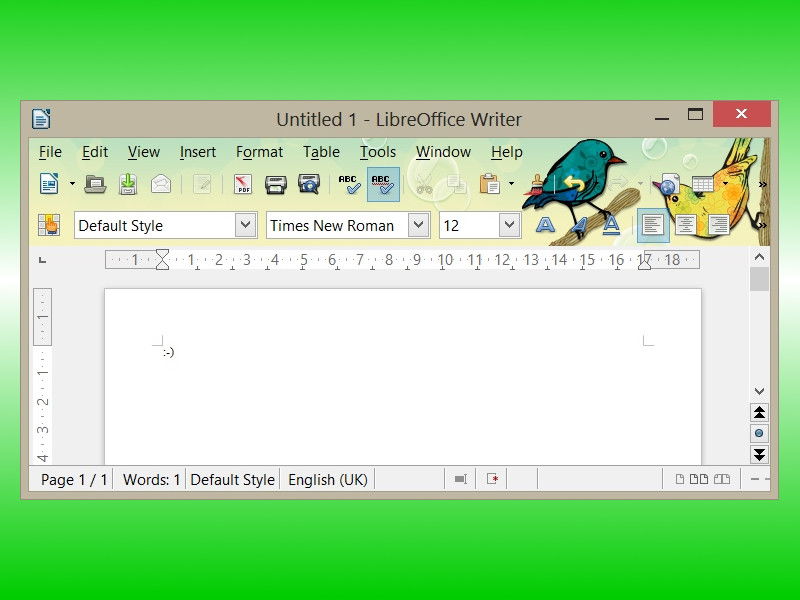The height and width of the screenshot is (600, 800).
Task: Click the vertical scrollbar up arrow
Action: [759, 257]
